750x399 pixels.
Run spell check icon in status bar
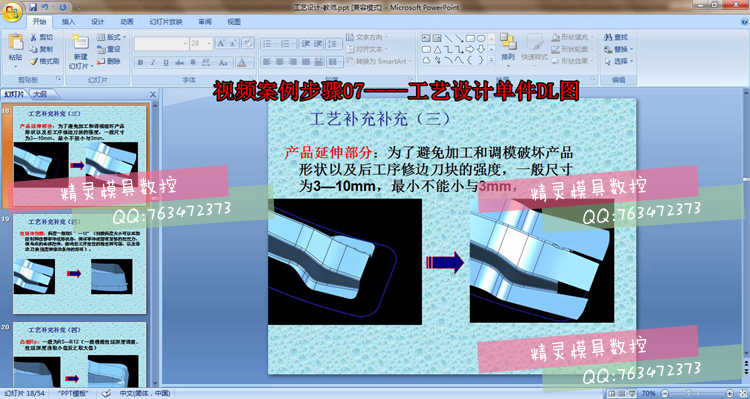click(x=106, y=393)
